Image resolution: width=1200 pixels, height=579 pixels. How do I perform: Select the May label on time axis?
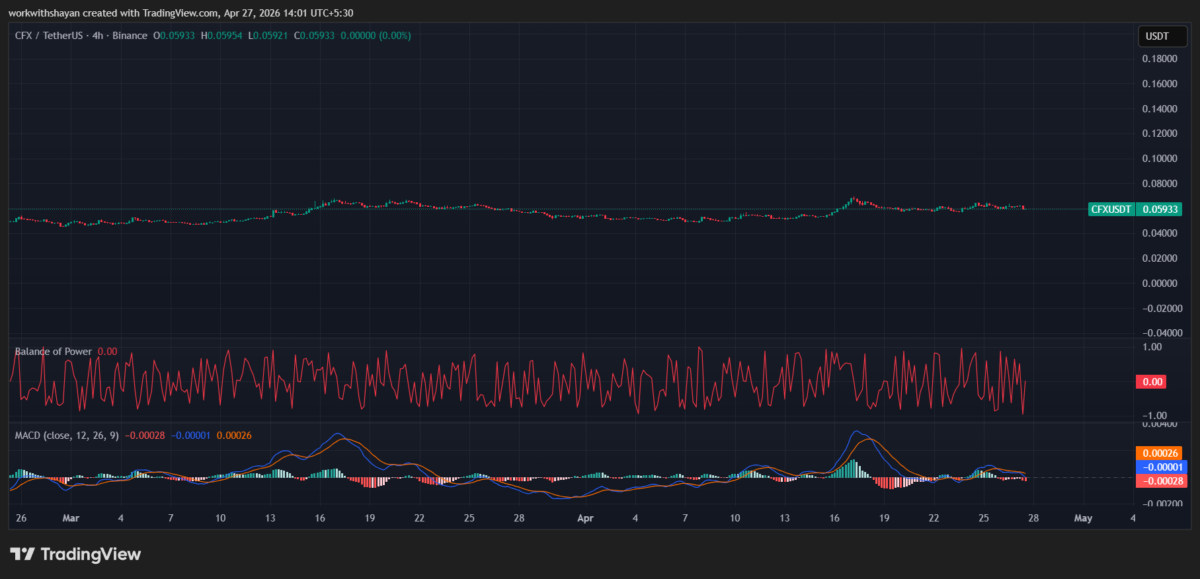(1082, 519)
